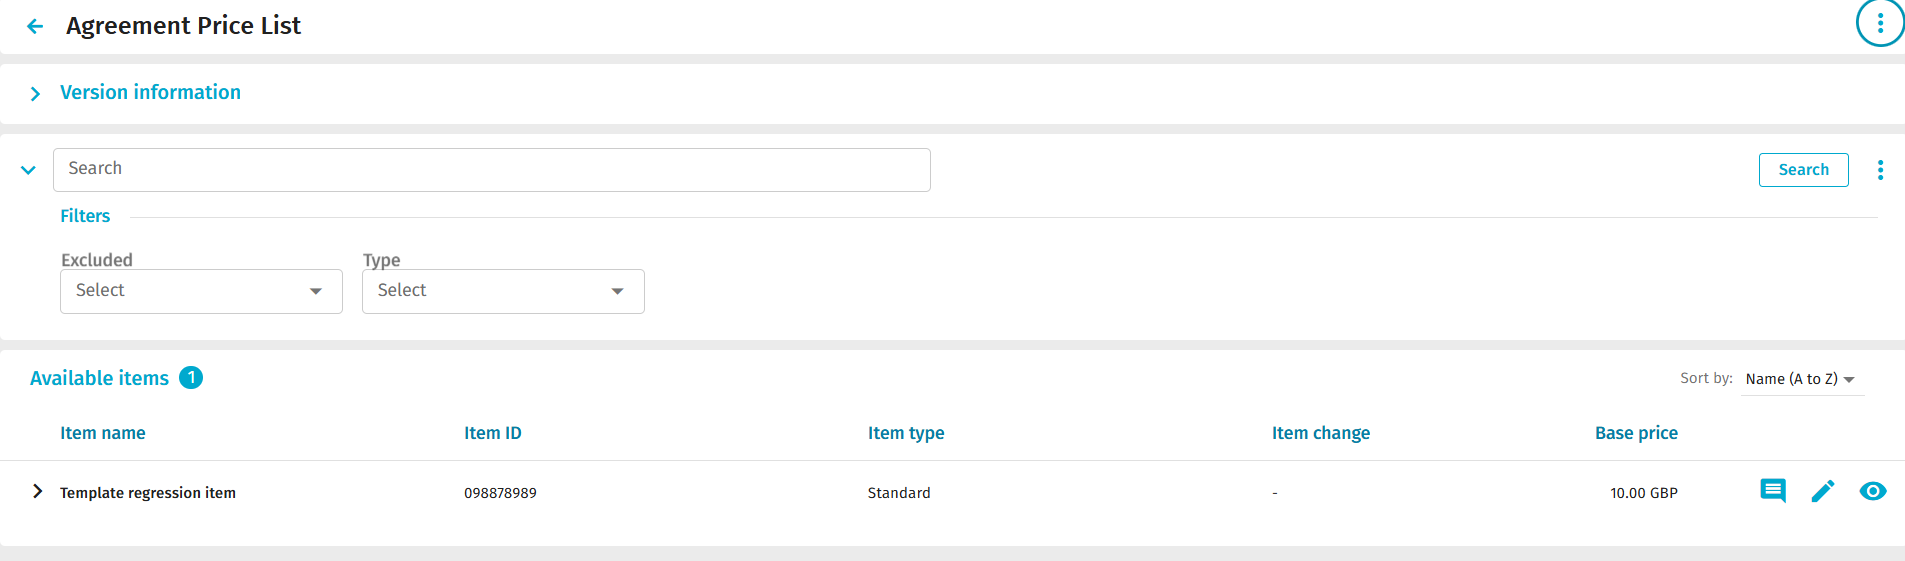Click the Item type column header
1905x561 pixels.
pyautogui.click(x=905, y=433)
